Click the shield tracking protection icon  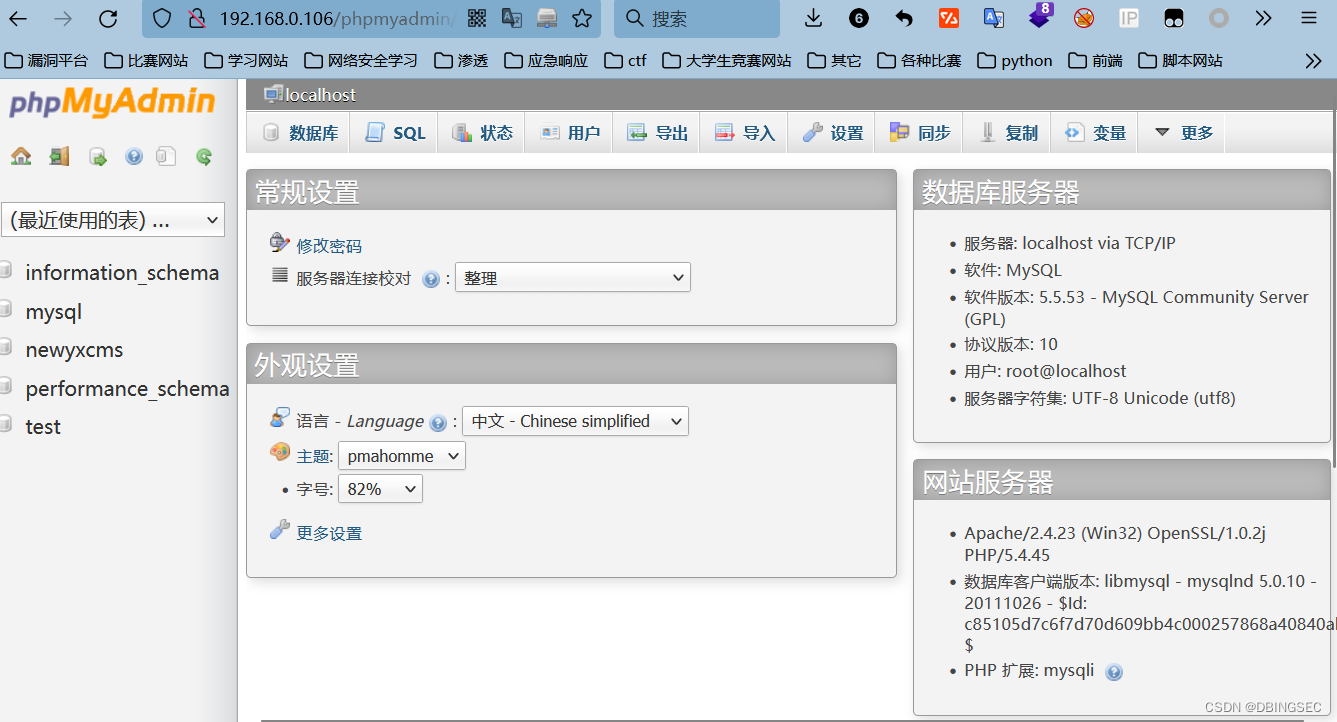click(162, 18)
